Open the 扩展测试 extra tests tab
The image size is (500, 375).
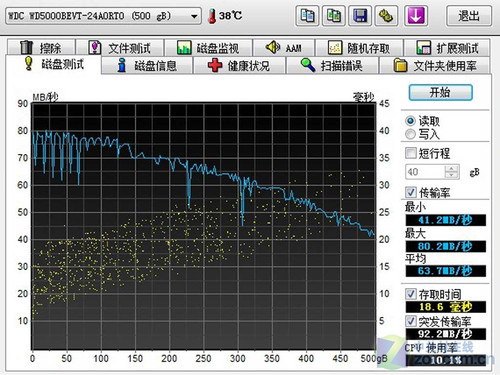[x=447, y=48]
